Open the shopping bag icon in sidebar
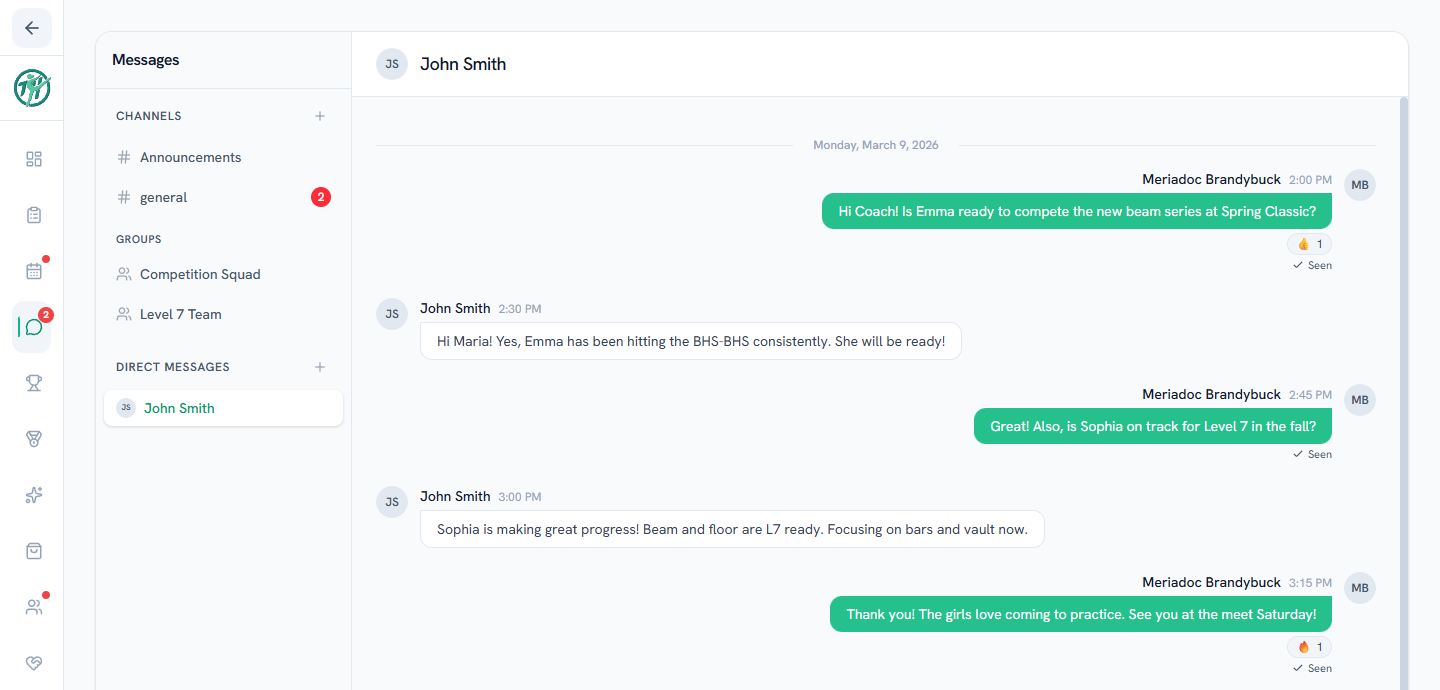This screenshot has width=1440, height=690. pos(34,551)
